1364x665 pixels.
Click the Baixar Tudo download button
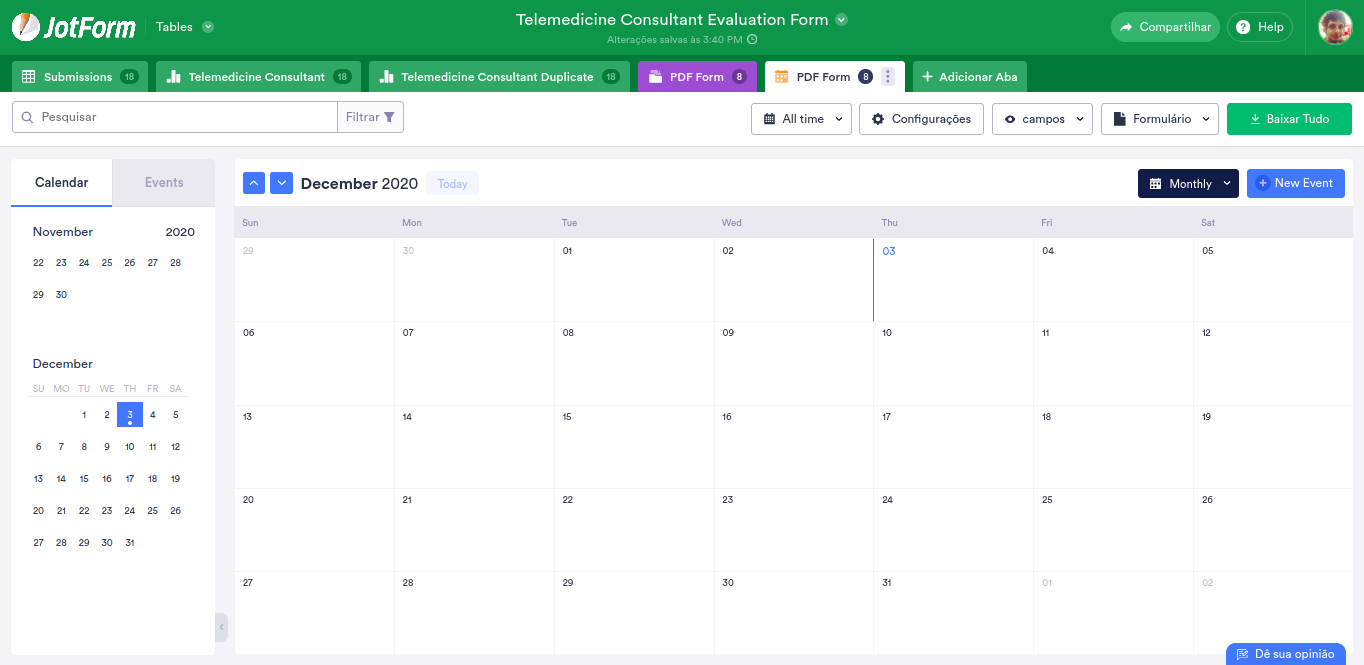click(x=1289, y=119)
